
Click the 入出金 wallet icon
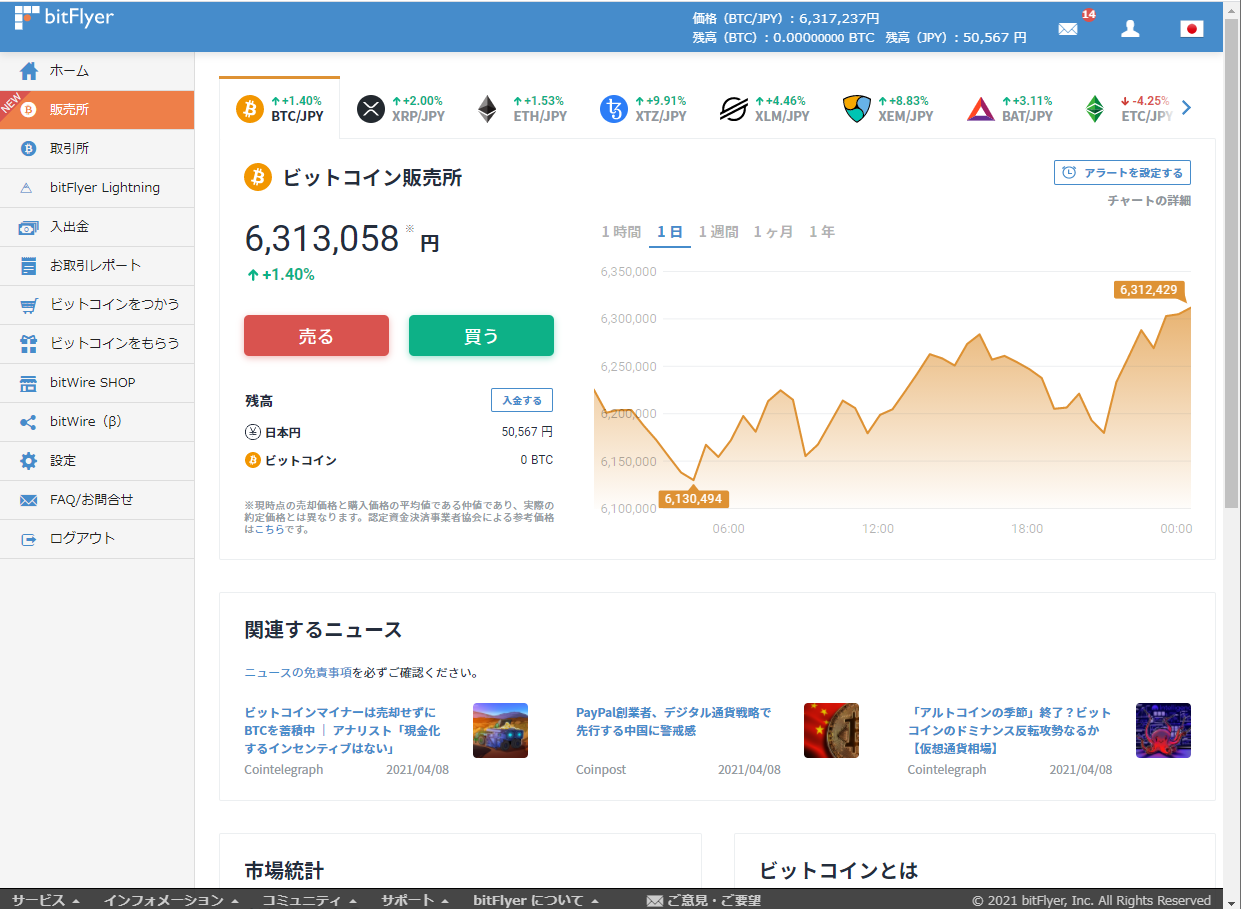pos(29,227)
